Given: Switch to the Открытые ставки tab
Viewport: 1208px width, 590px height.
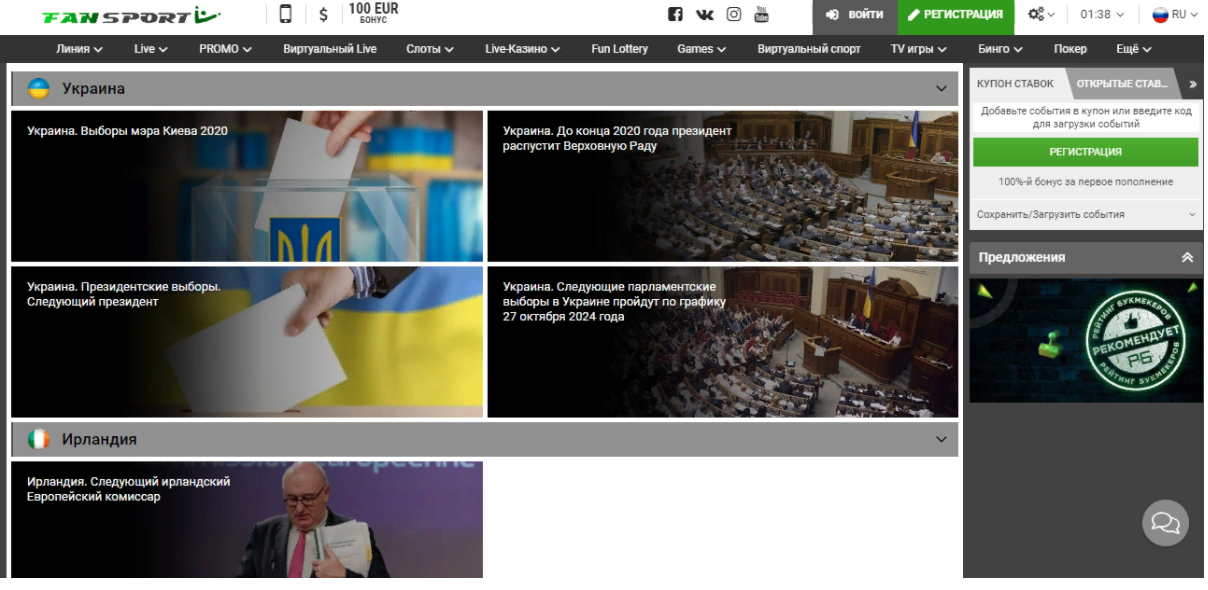Looking at the screenshot, I should (x=1121, y=84).
